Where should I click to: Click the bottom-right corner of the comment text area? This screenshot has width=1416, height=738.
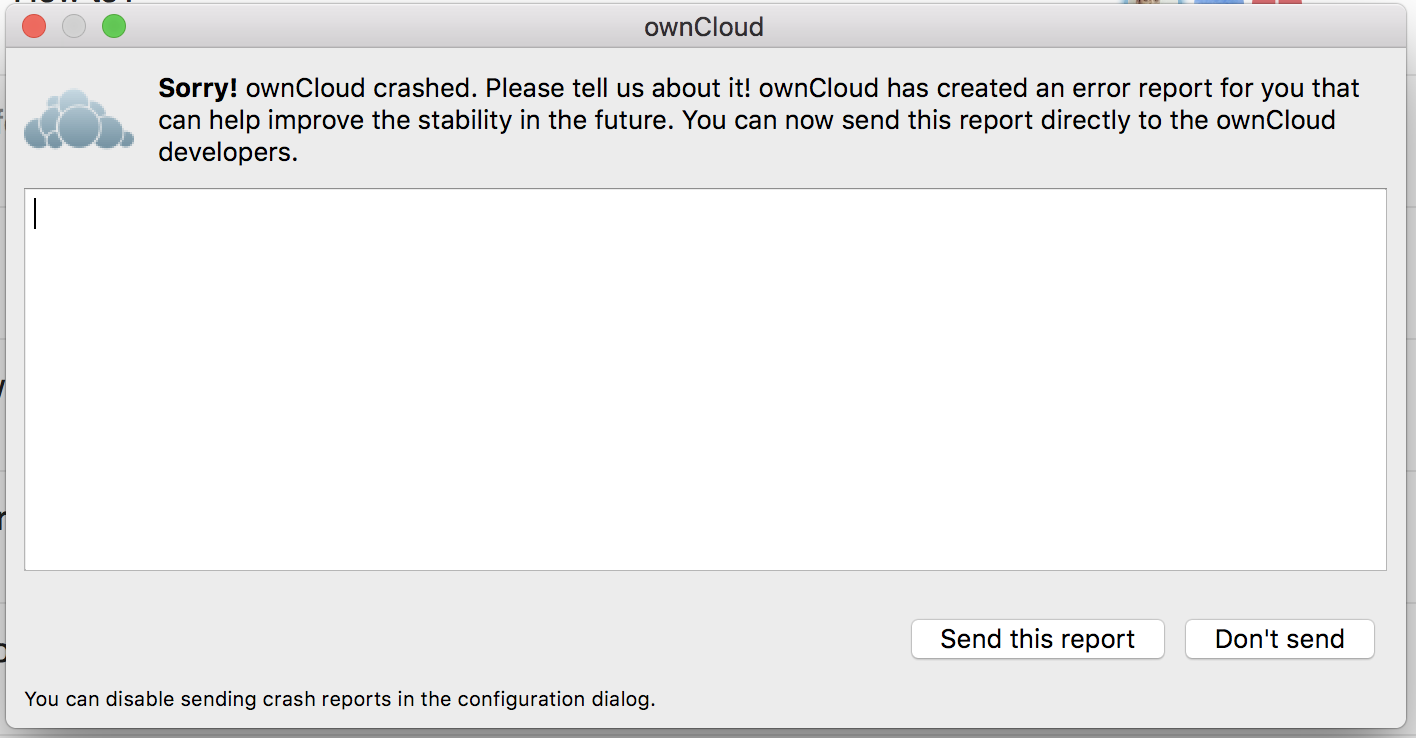[x=1380, y=564]
